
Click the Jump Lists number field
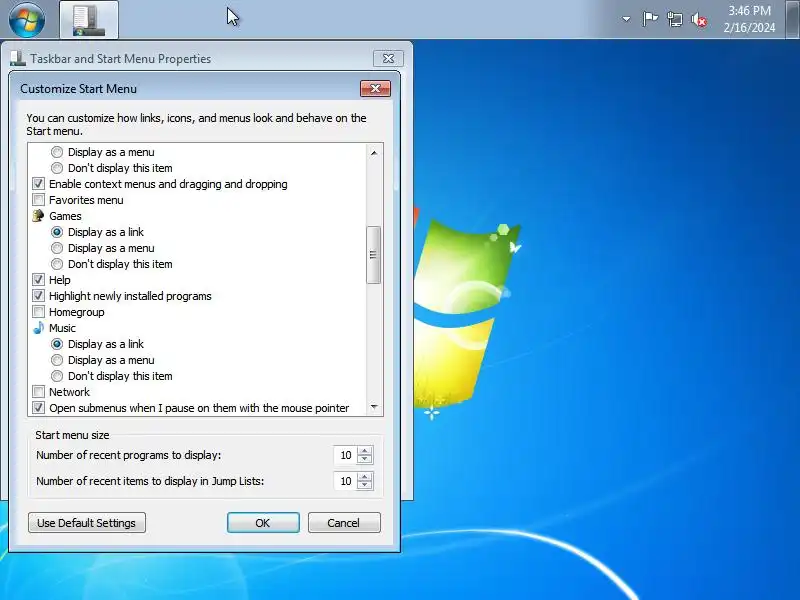(x=345, y=481)
